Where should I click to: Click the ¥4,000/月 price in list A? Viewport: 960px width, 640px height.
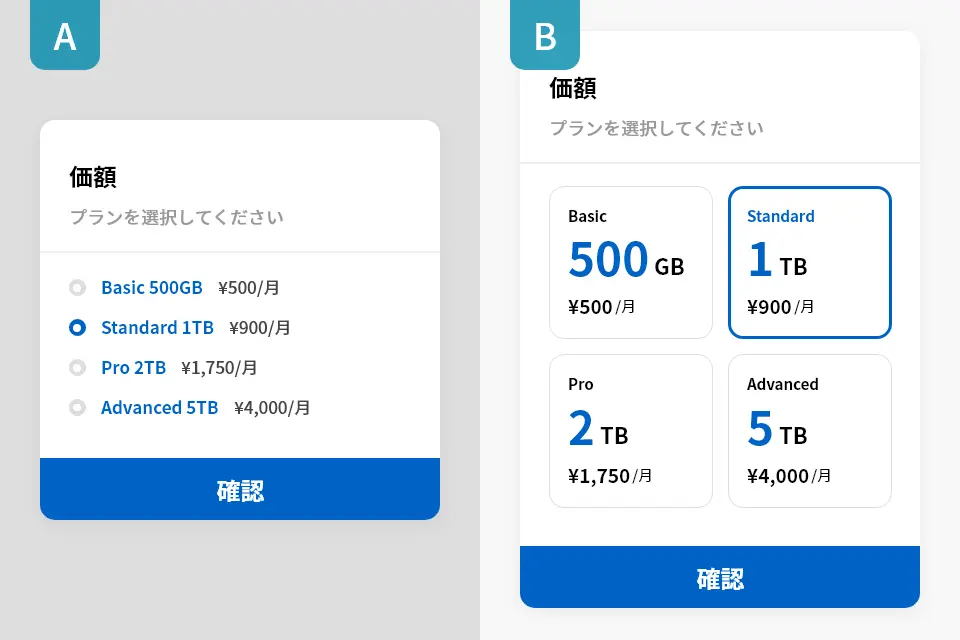[x=272, y=408]
